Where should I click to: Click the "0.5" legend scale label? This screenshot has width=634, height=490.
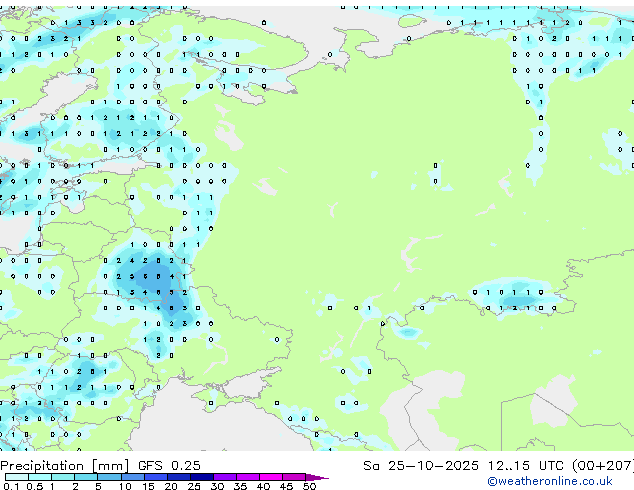click(35, 486)
